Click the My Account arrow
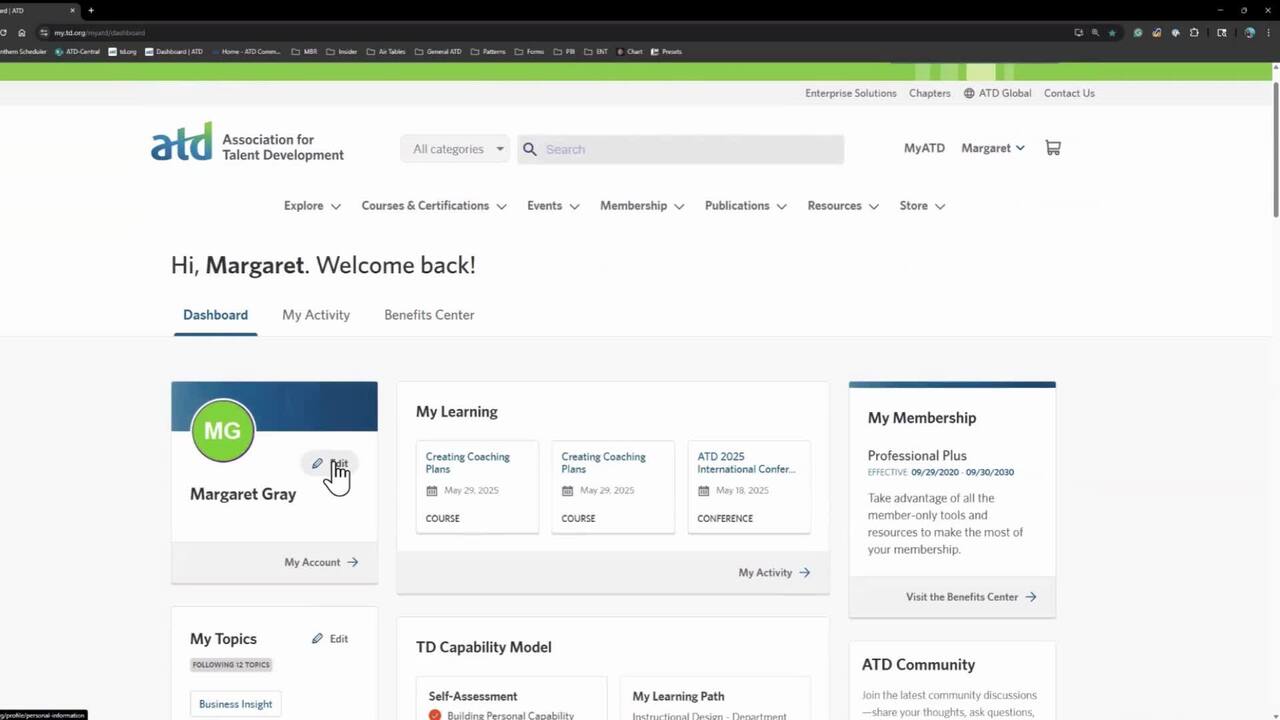 click(x=352, y=562)
